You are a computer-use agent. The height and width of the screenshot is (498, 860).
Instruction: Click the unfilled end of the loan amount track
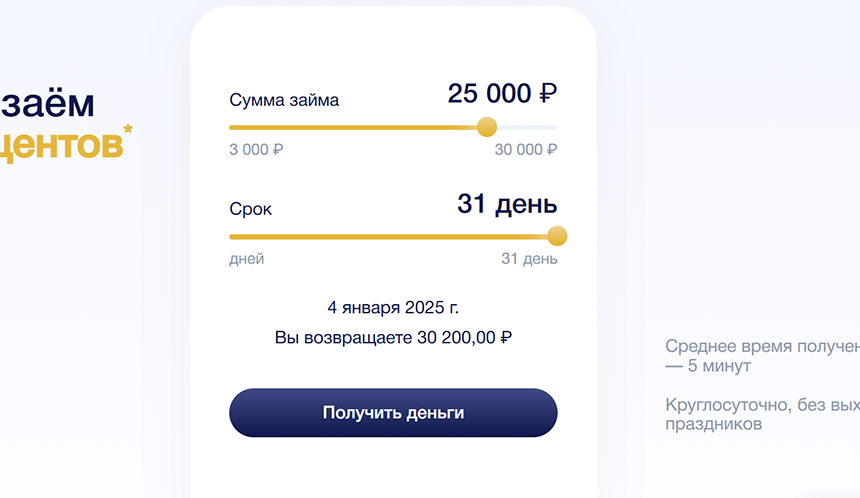tap(530, 128)
